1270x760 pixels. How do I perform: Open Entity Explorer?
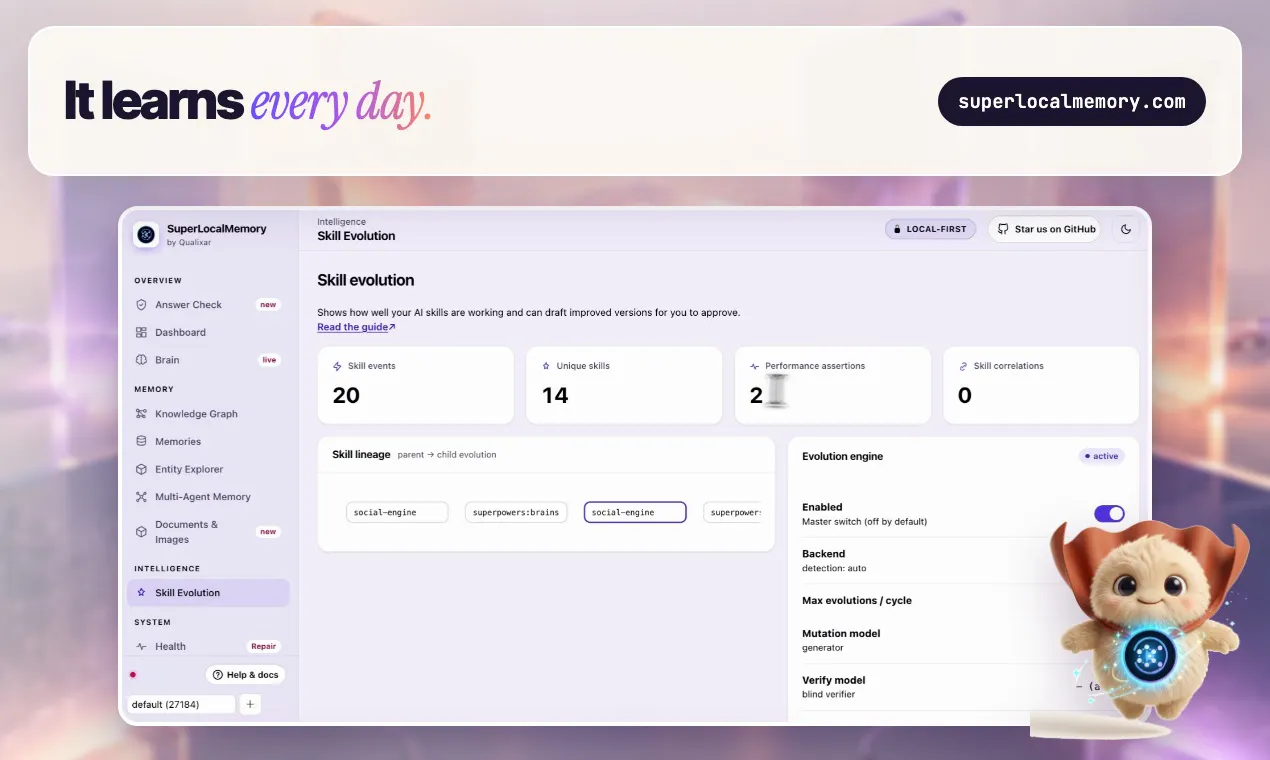click(208, 469)
